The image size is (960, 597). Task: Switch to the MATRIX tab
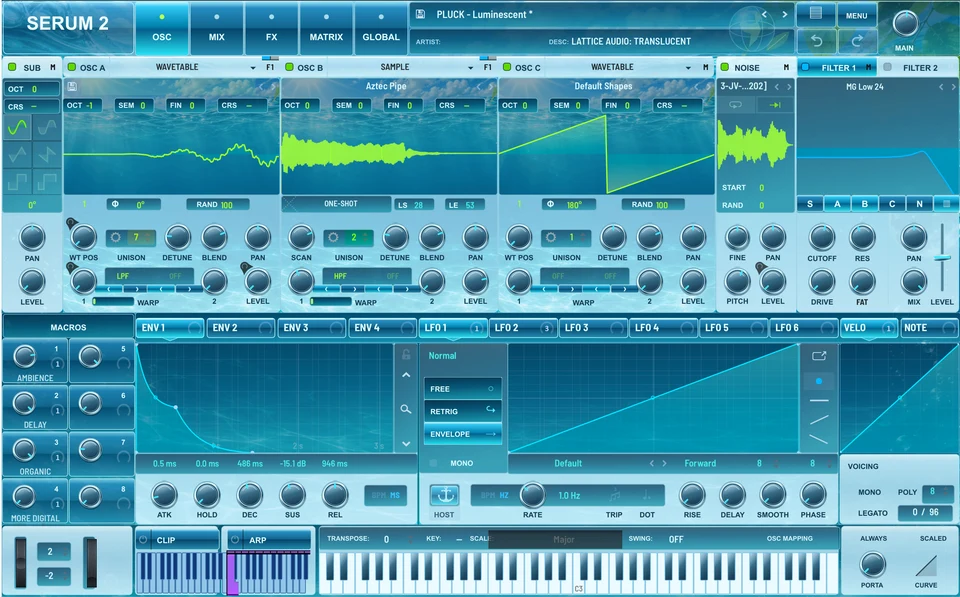pos(326,28)
